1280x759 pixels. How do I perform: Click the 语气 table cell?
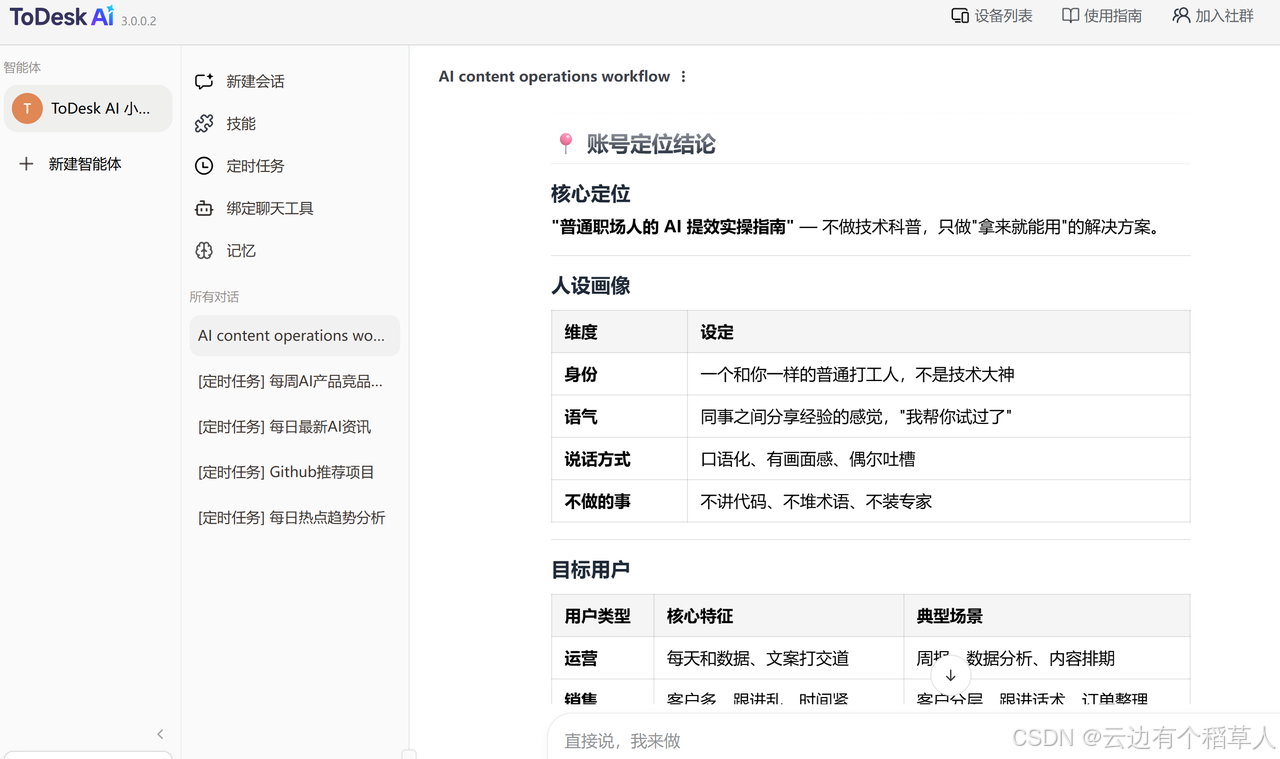(x=619, y=417)
